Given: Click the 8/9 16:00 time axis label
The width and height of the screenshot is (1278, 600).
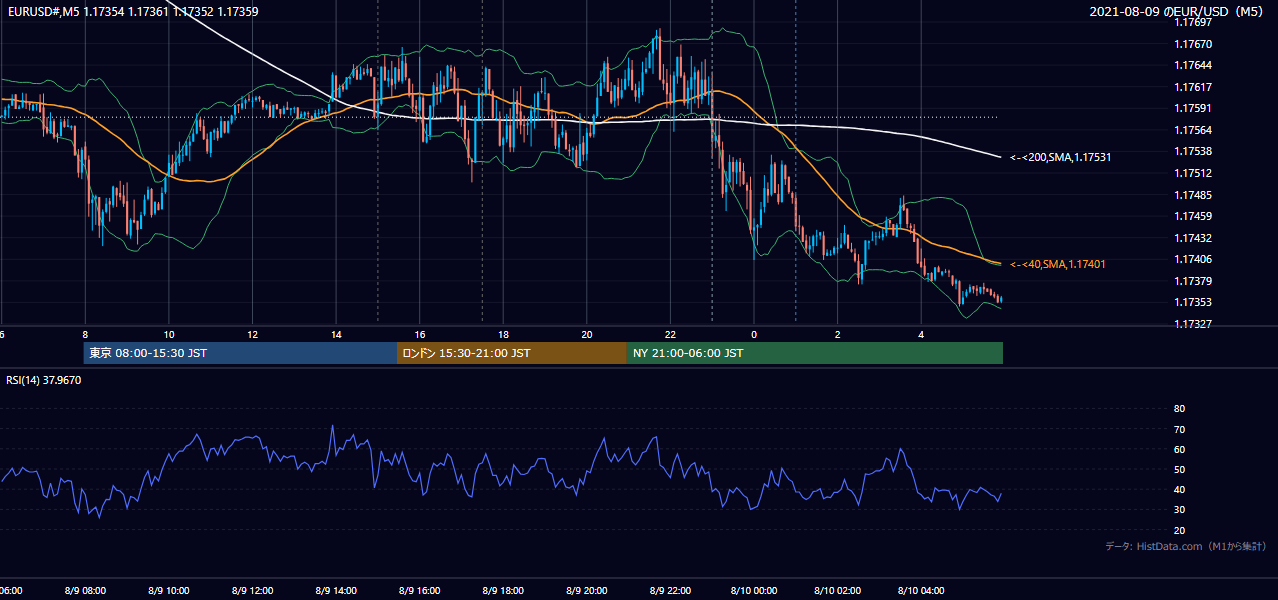Looking at the screenshot, I should 420,591.
